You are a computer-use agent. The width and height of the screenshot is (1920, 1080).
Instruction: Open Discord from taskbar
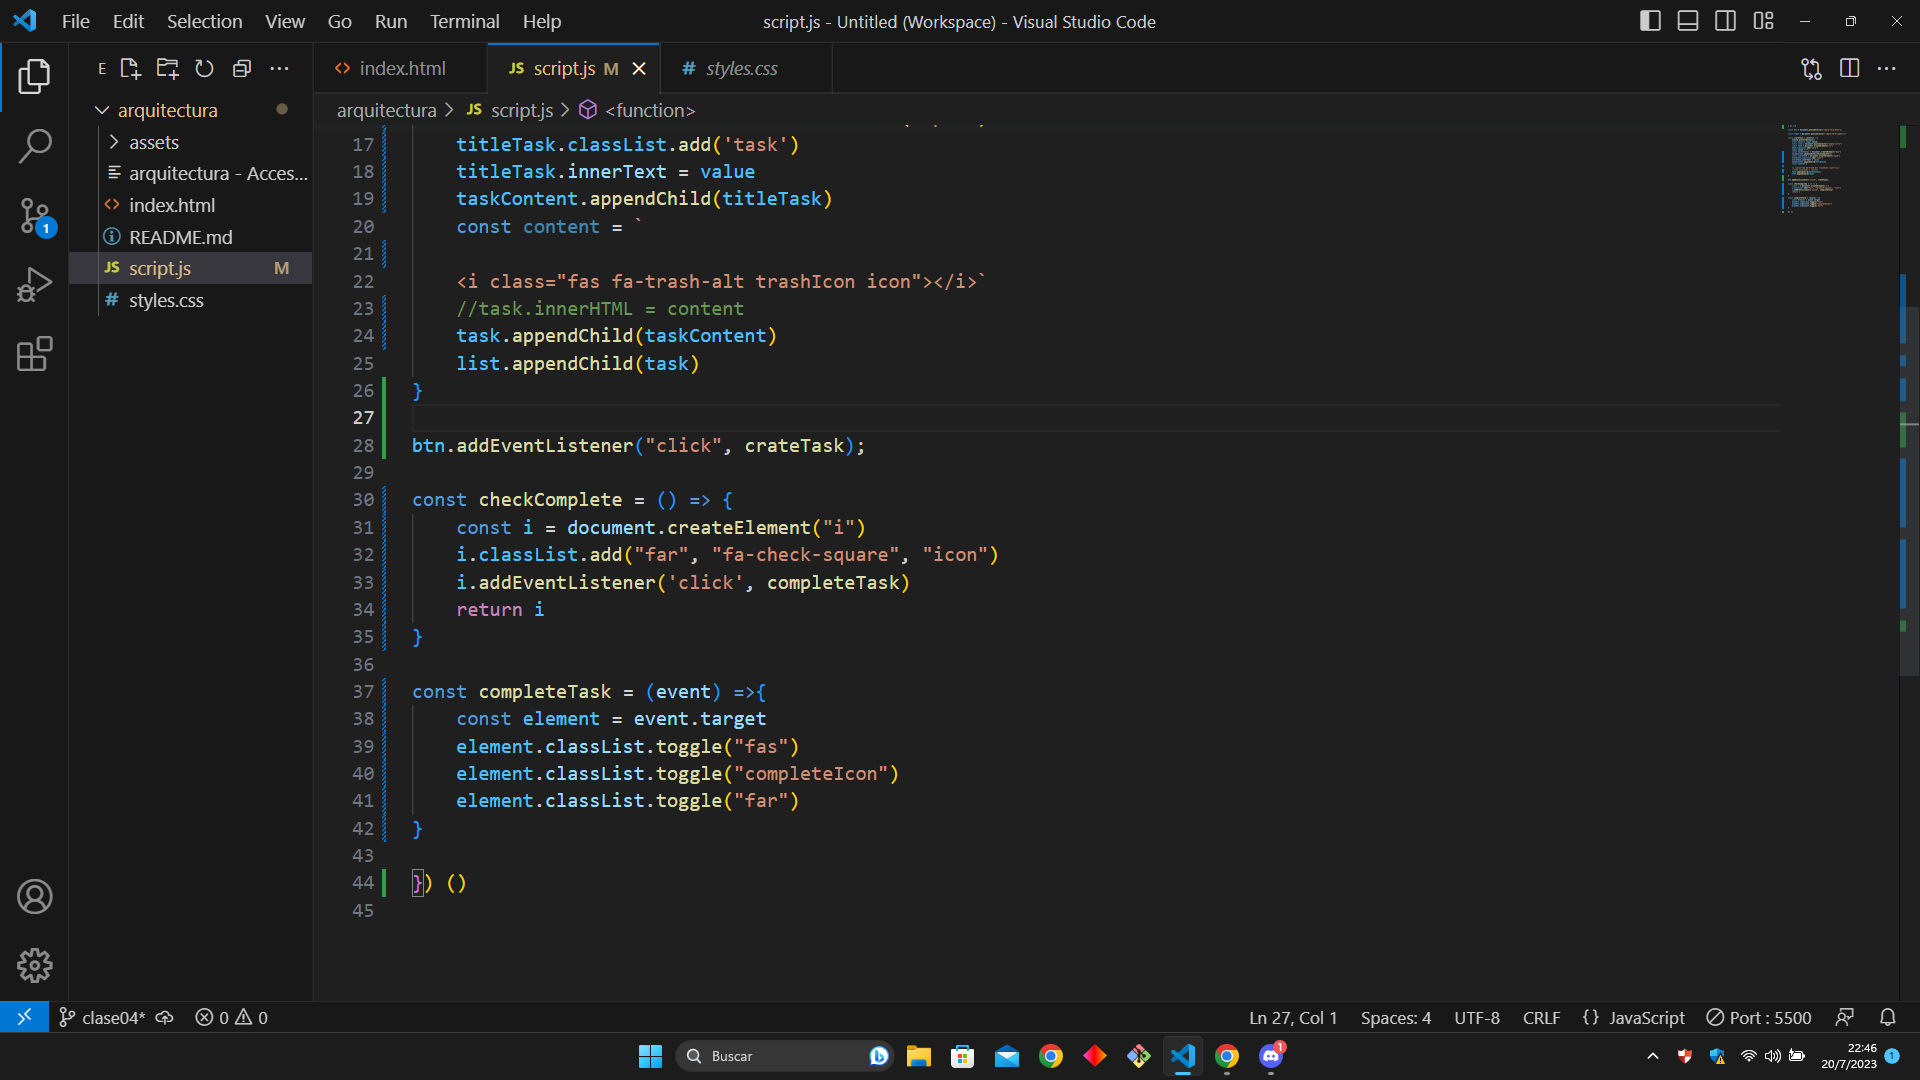click(1271, 1056)
